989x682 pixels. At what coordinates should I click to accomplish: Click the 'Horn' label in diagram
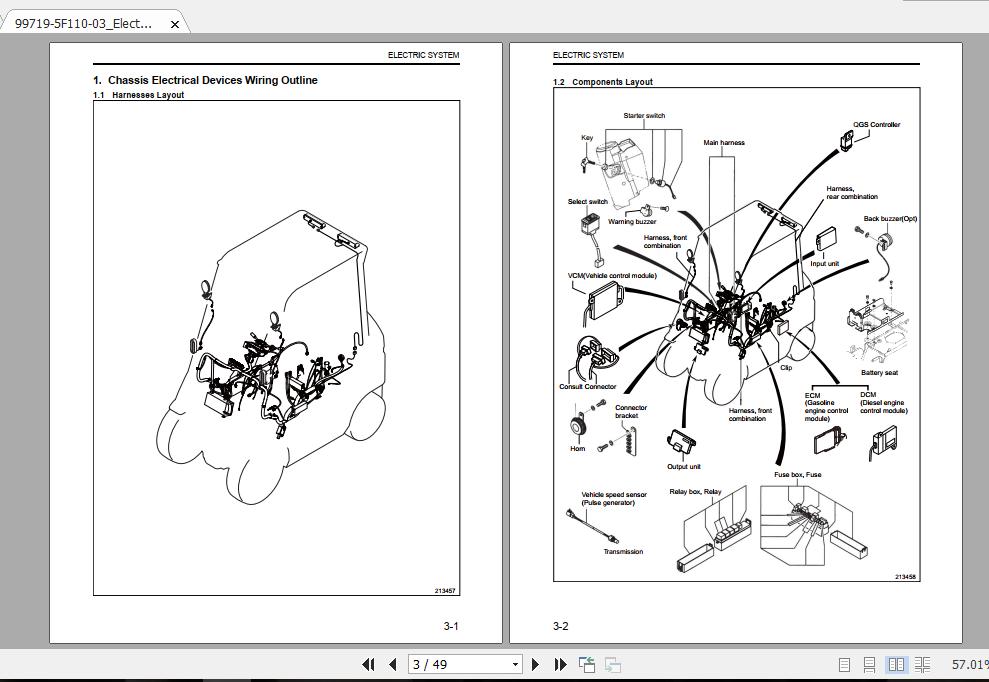coord(577,449)
